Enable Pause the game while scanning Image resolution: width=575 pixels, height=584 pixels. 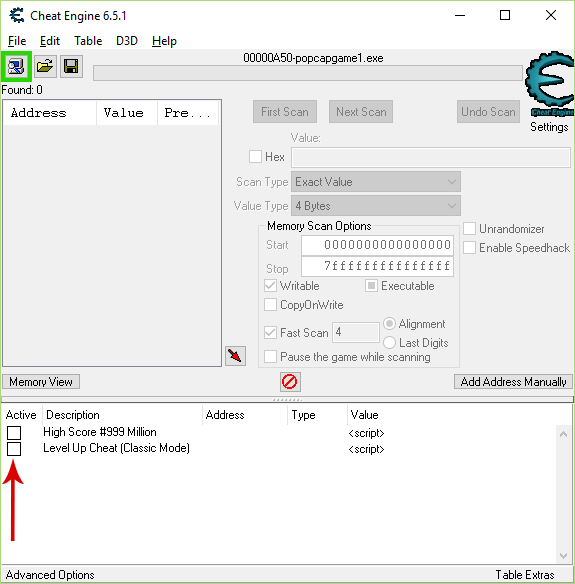270,356
